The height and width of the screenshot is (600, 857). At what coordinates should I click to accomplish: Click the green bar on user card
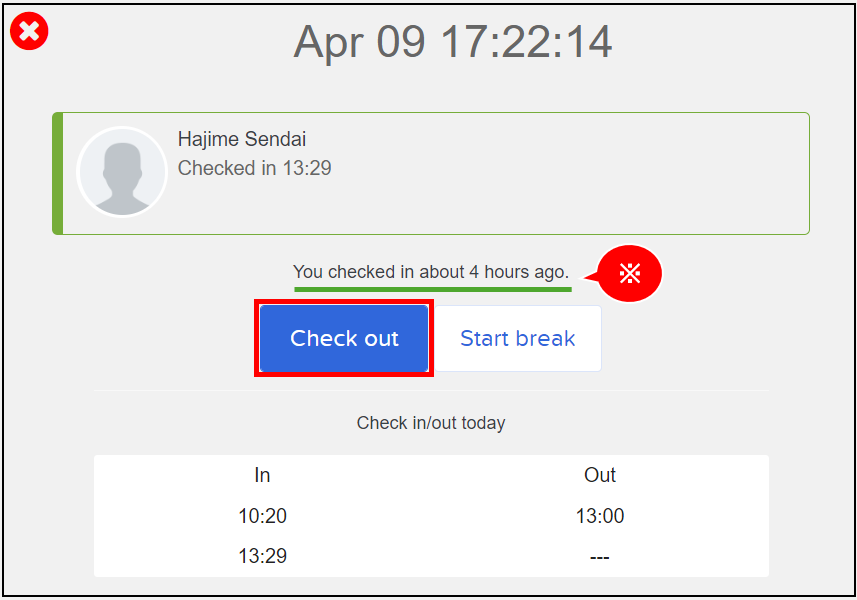pos(57,173)
